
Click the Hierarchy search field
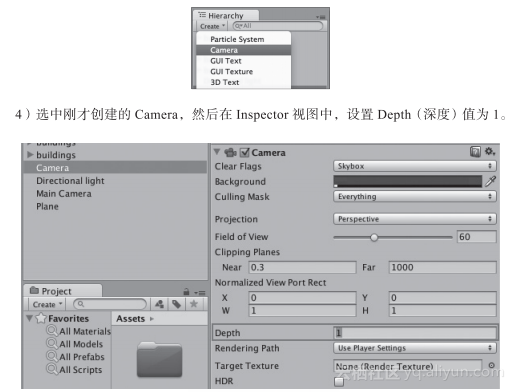[x=278, y=26]
